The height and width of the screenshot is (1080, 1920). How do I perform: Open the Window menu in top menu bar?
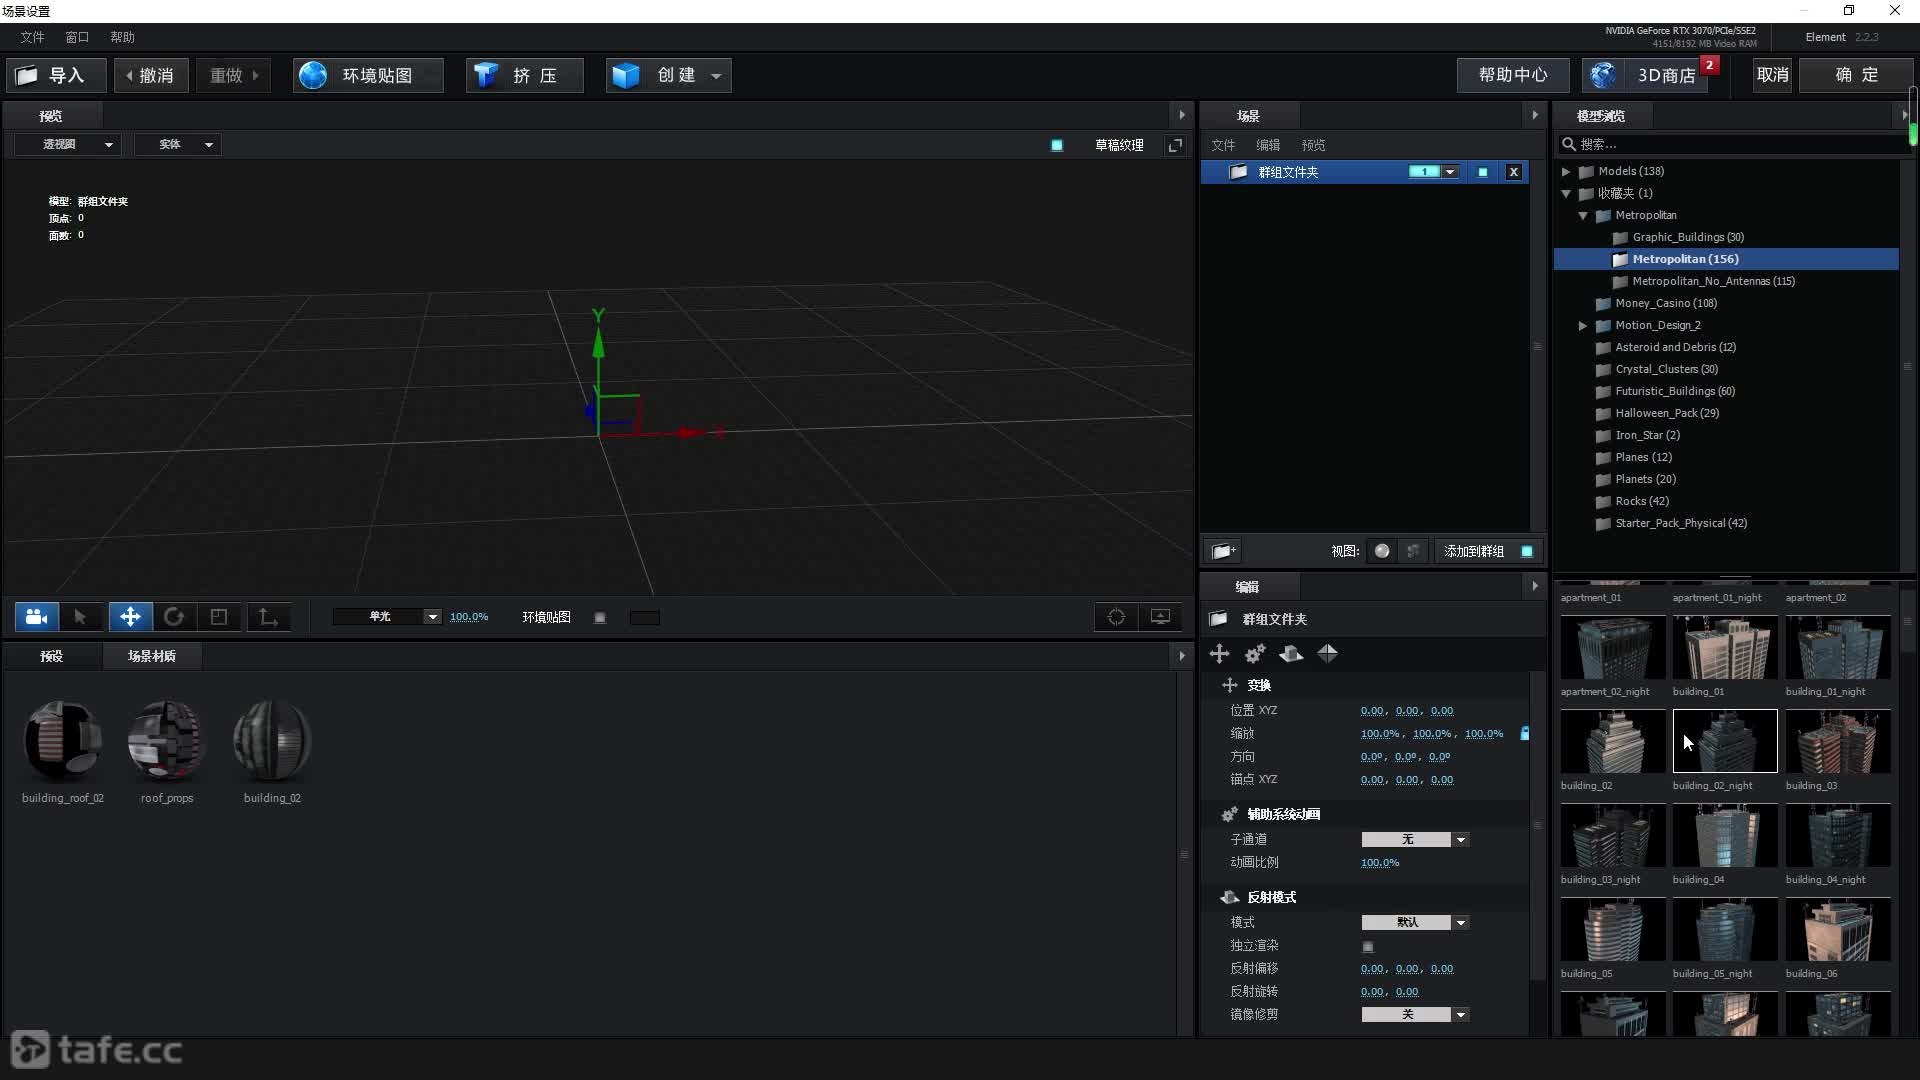point(77,37)
